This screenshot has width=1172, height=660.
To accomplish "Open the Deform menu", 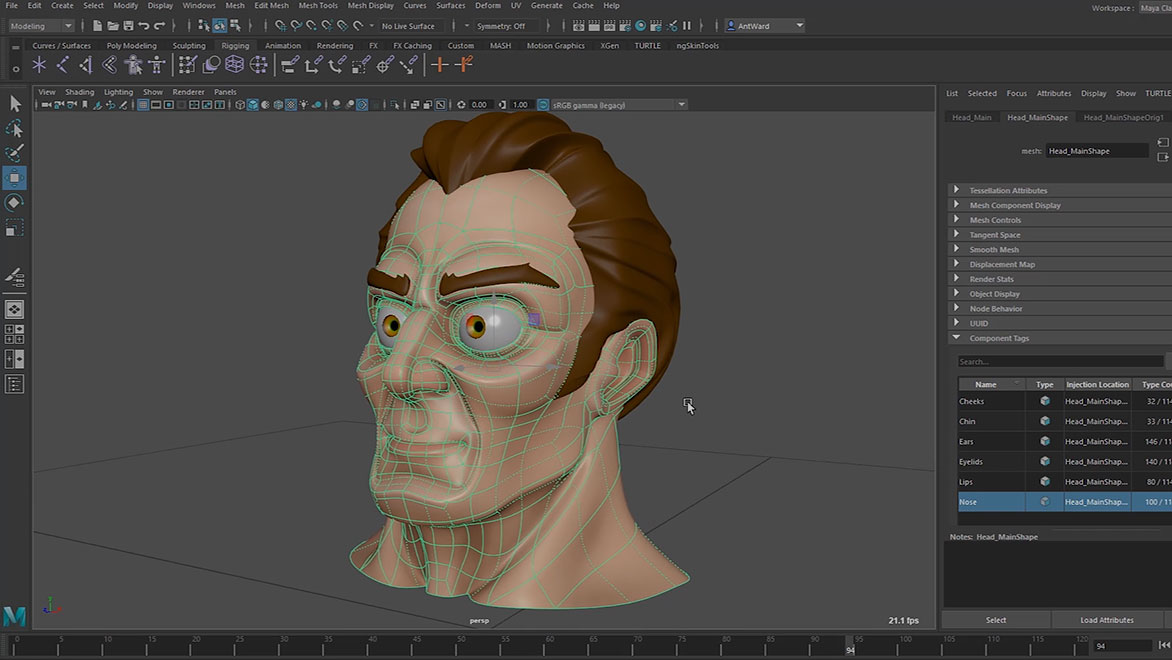I will click(x=488, y=5).
